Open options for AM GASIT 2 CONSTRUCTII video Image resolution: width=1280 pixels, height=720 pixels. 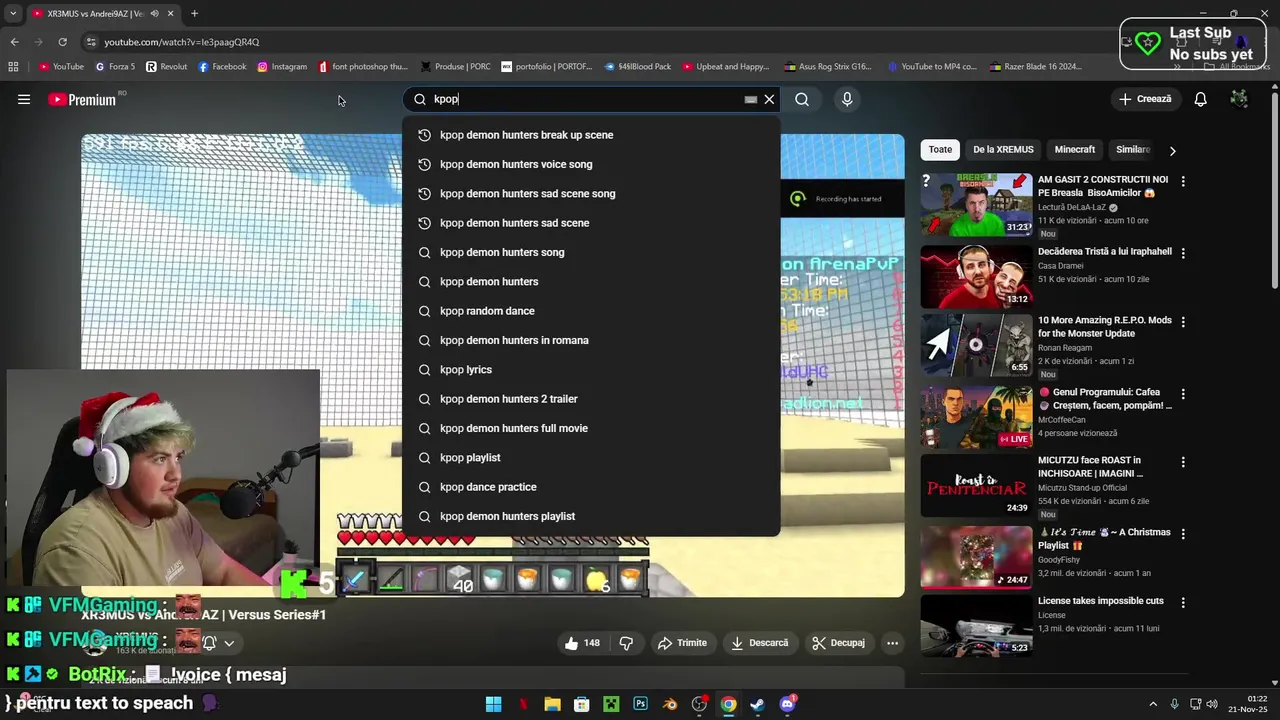click(x=1183, y=181)
